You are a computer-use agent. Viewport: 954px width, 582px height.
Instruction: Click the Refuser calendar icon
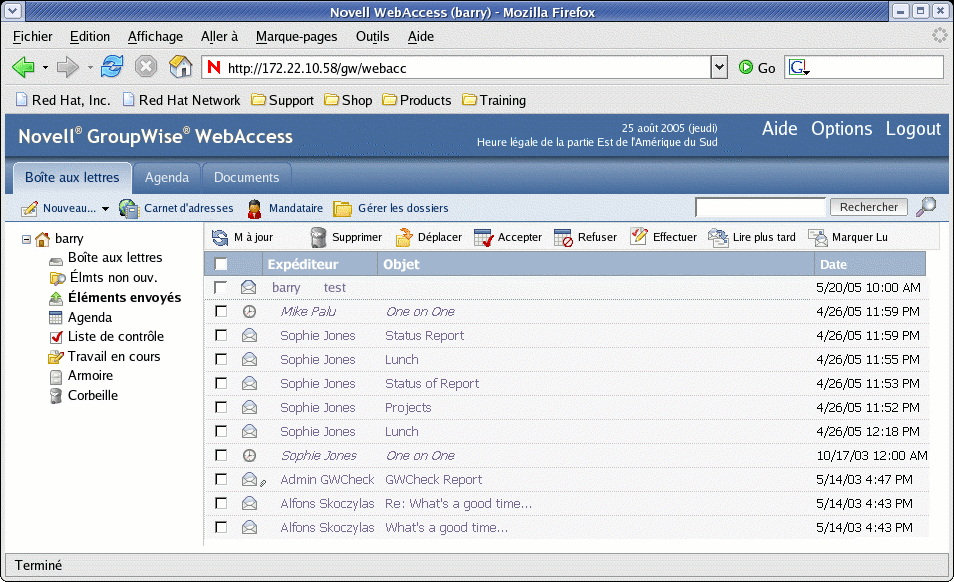pos(563,238)
